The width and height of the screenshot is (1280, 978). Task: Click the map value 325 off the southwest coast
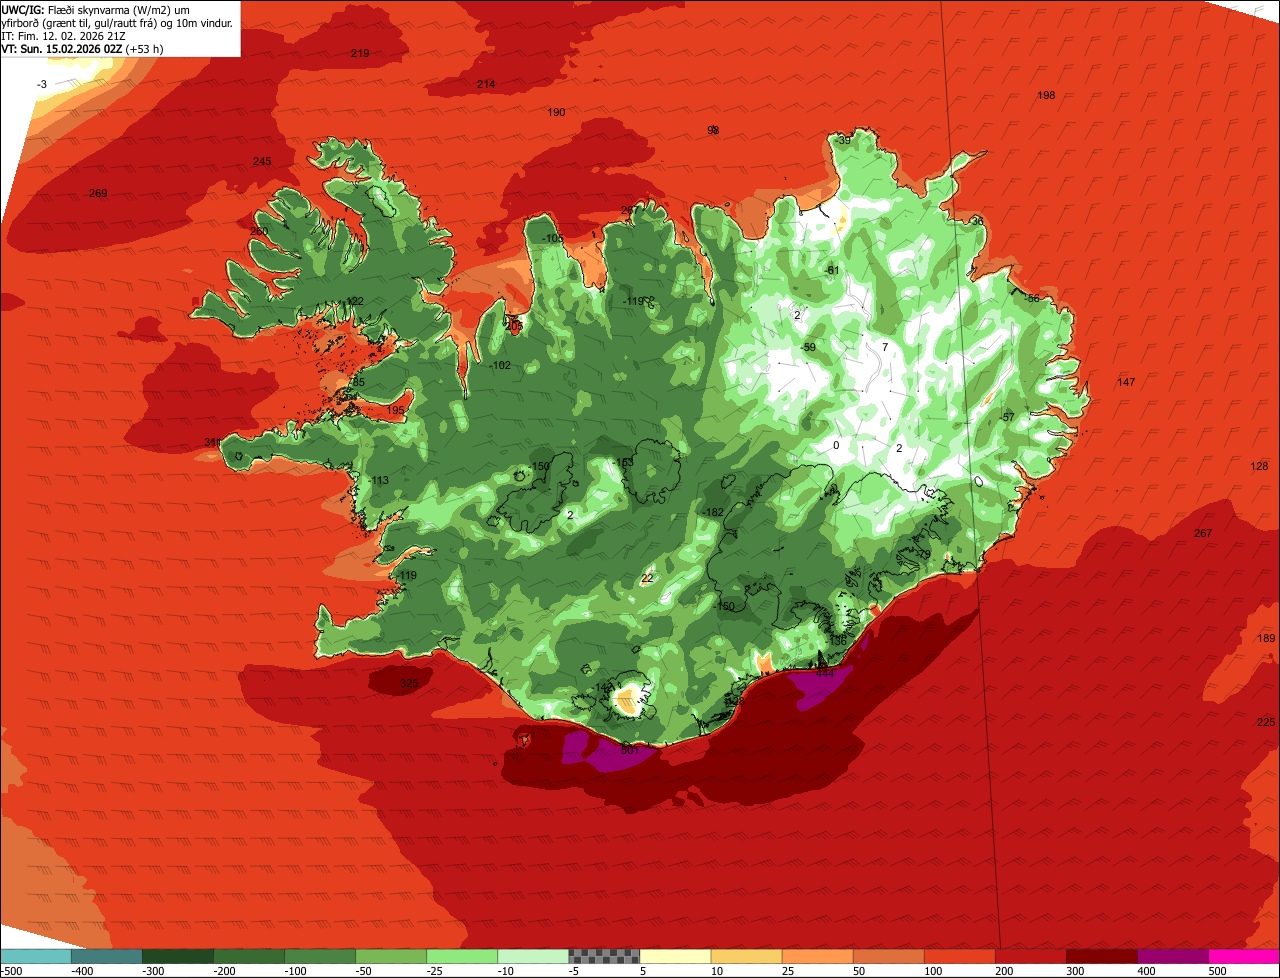(409, 684)
